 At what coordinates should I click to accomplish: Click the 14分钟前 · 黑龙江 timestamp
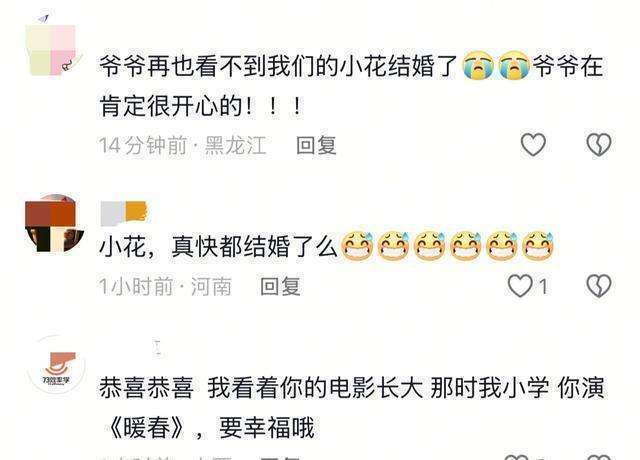tap(182, 145)
